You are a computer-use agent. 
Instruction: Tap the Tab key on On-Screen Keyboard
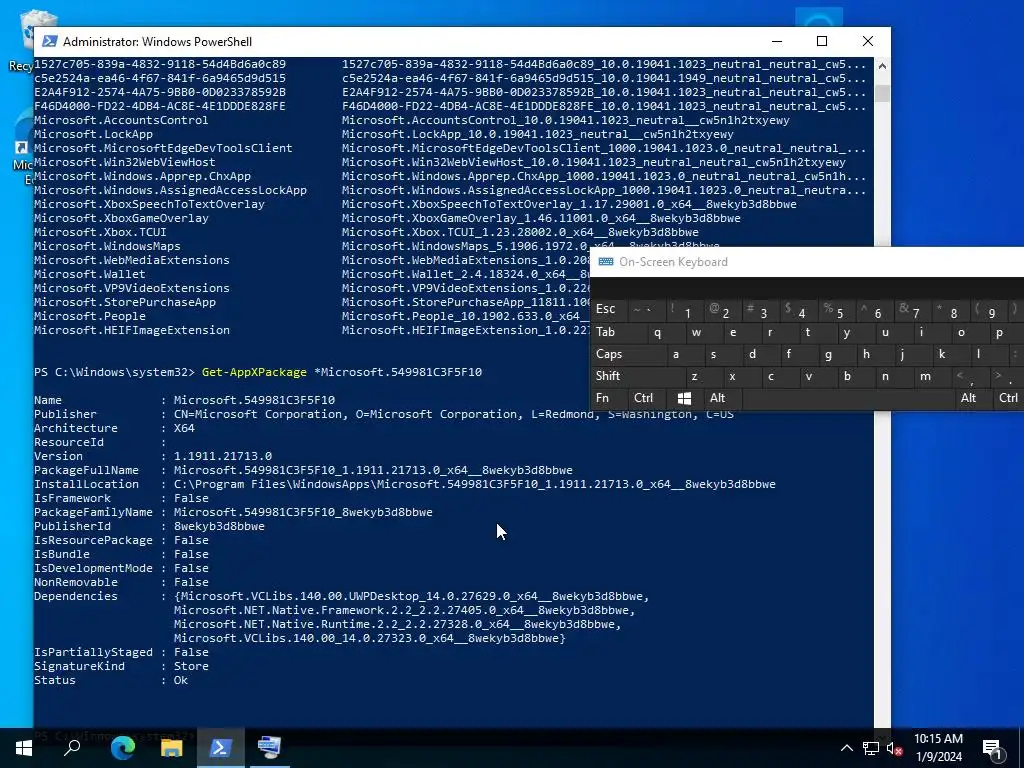(614, 332)
